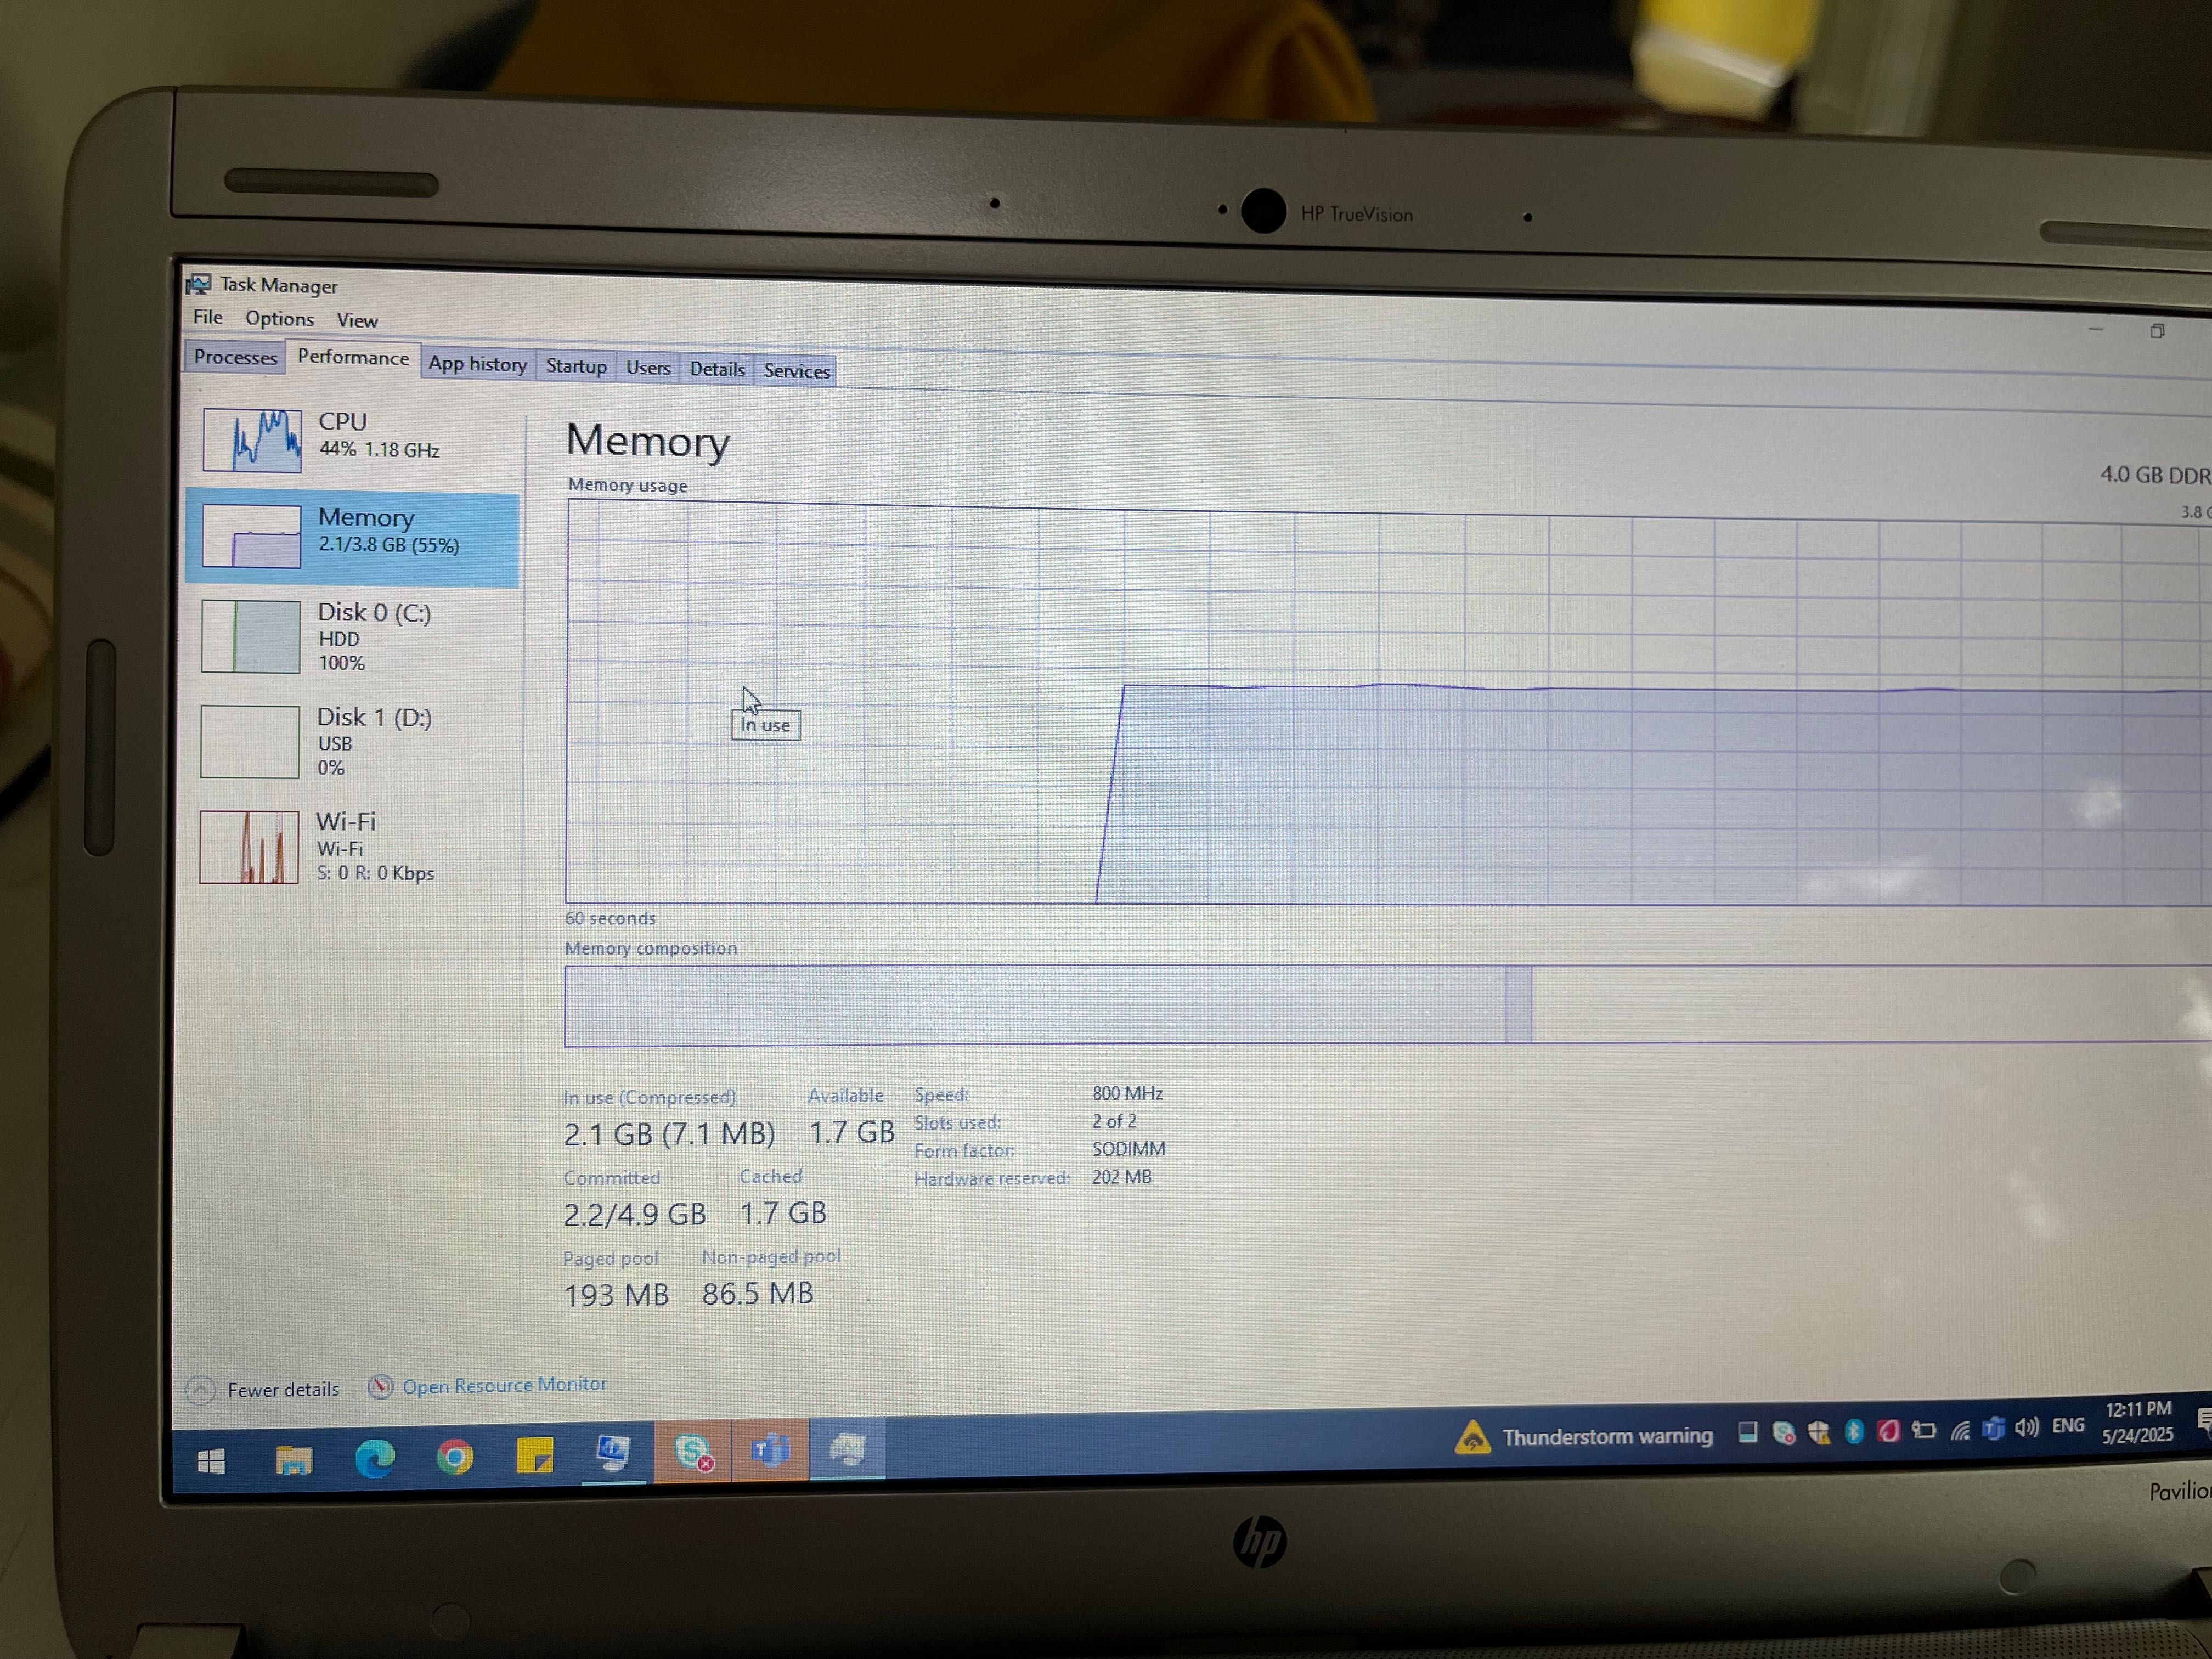Minimize the Task Manager window

pyautogui.click(x=2096, y=329)
